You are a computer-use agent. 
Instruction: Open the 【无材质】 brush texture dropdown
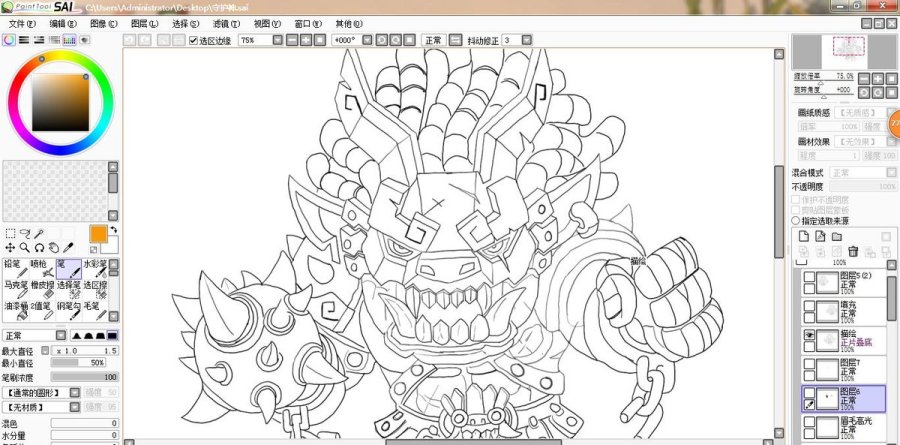(x=75, y=407)
